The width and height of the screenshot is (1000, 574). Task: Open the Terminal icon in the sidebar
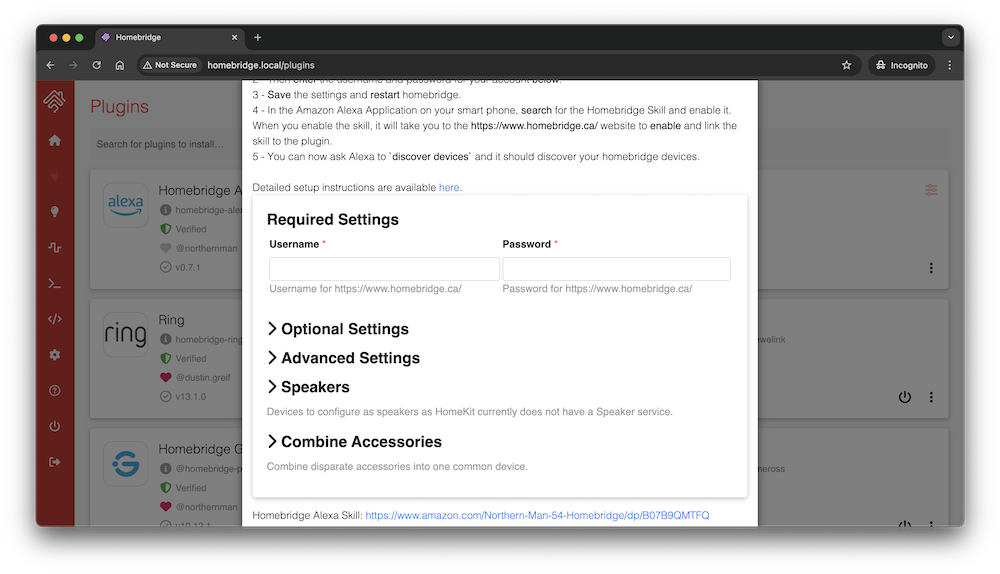point(55,284)
